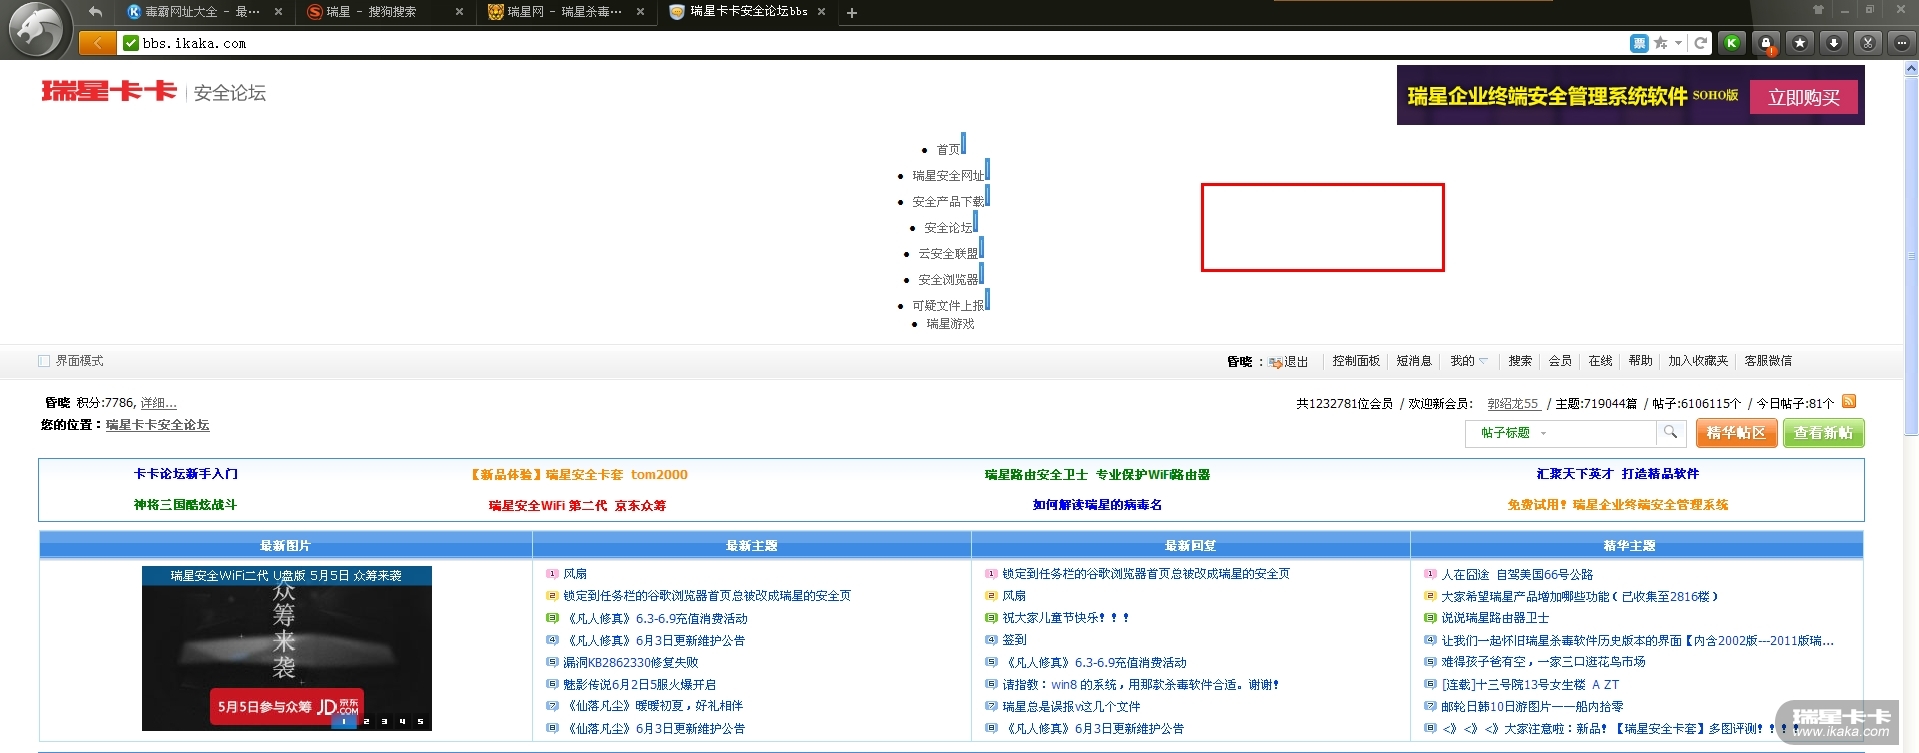The width and height of the screenshot is (1919, 753).
Task: Click the scissors toolbar icon
Action: coord(1868,43)
